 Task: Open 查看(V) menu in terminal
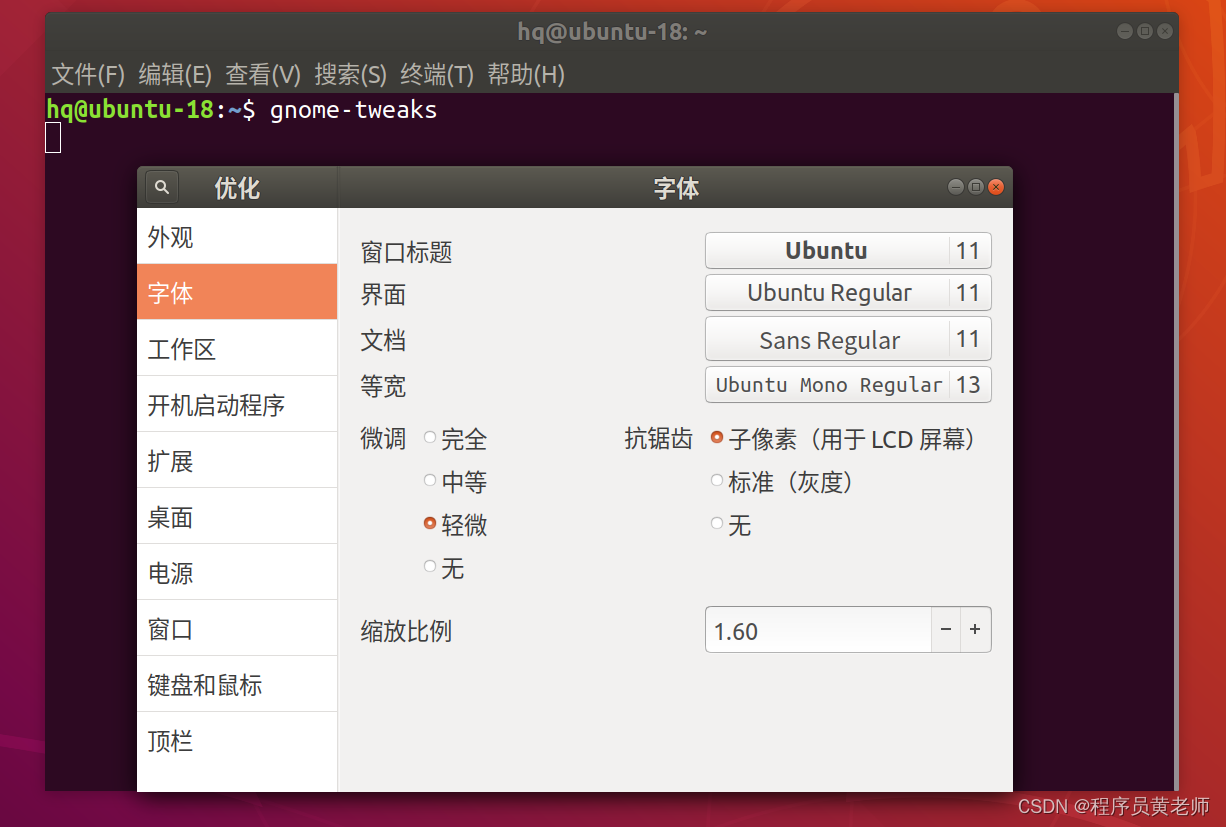[x=263, y=74]
